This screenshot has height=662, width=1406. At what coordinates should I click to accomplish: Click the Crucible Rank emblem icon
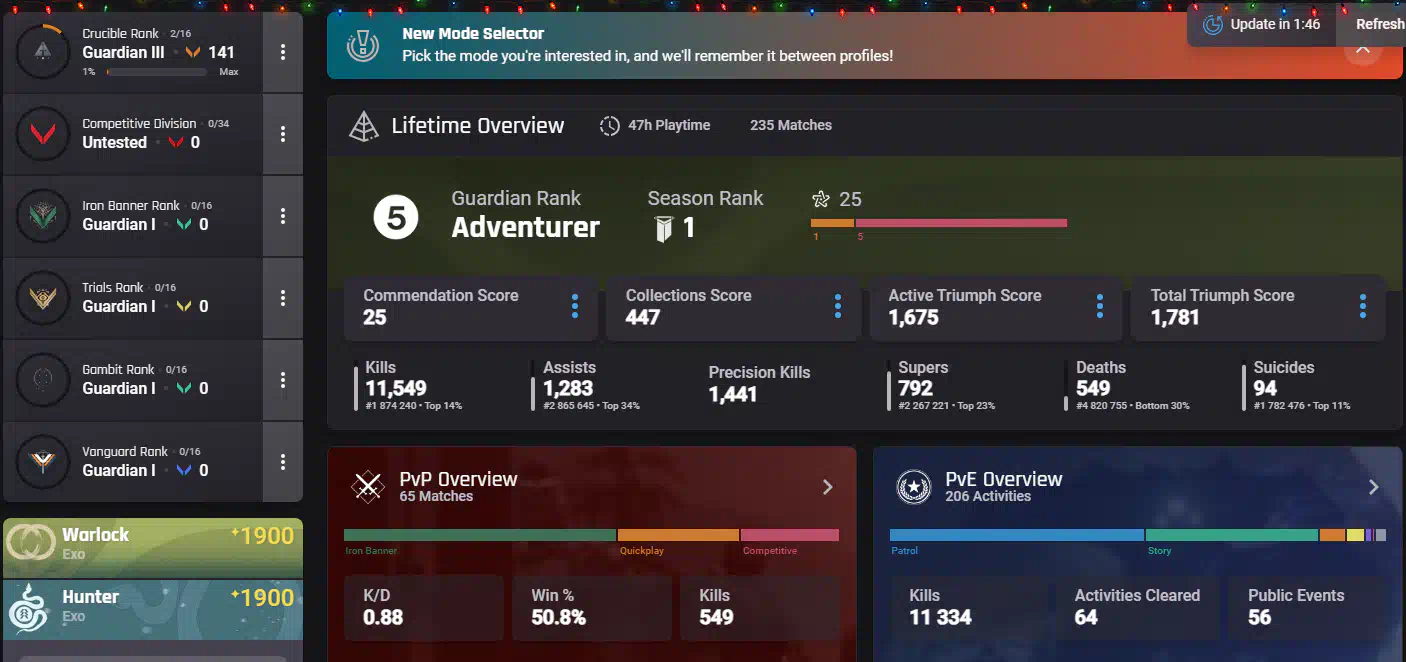pyautogui.click(x=42, y=52)
